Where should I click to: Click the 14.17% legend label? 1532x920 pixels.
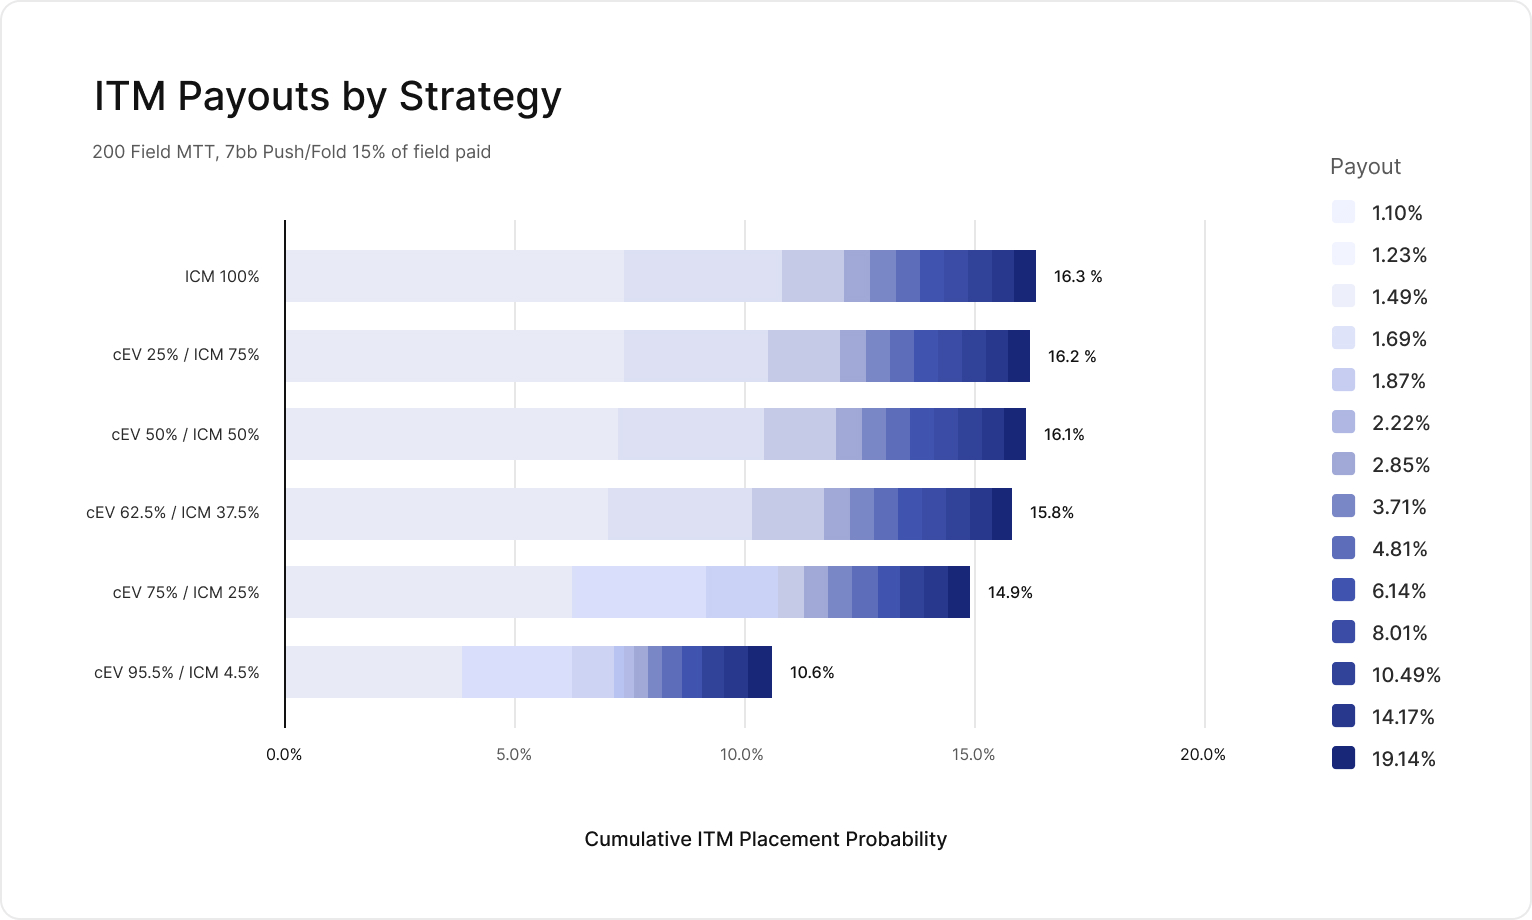click(x=1403, y=717)
